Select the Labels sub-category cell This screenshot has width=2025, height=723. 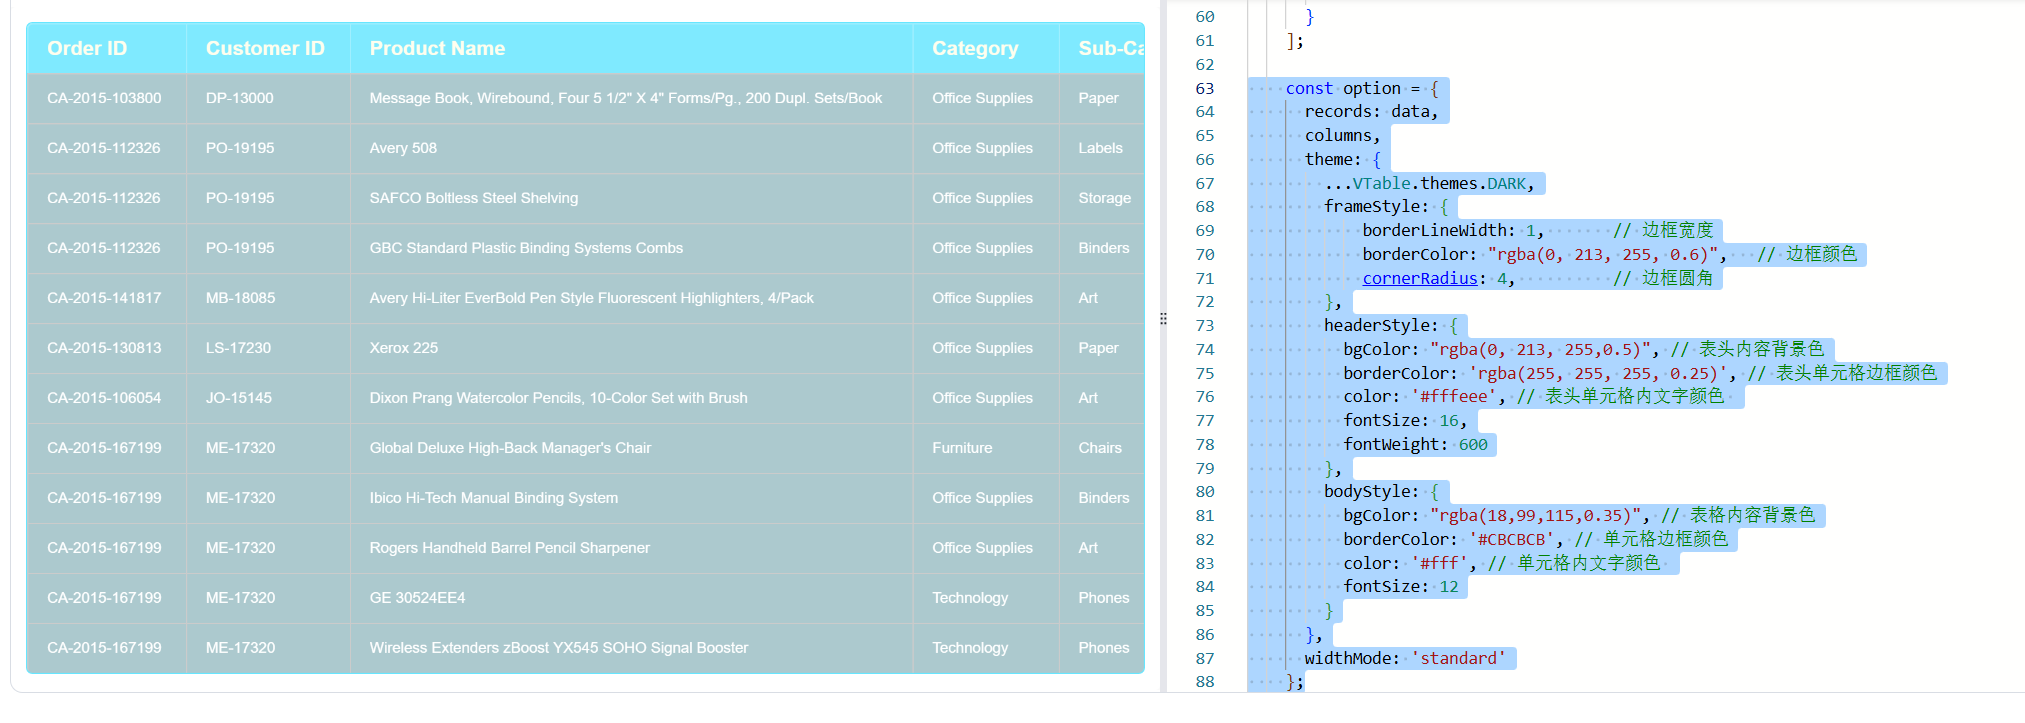pyautogui.click(x=1101, y=148)
